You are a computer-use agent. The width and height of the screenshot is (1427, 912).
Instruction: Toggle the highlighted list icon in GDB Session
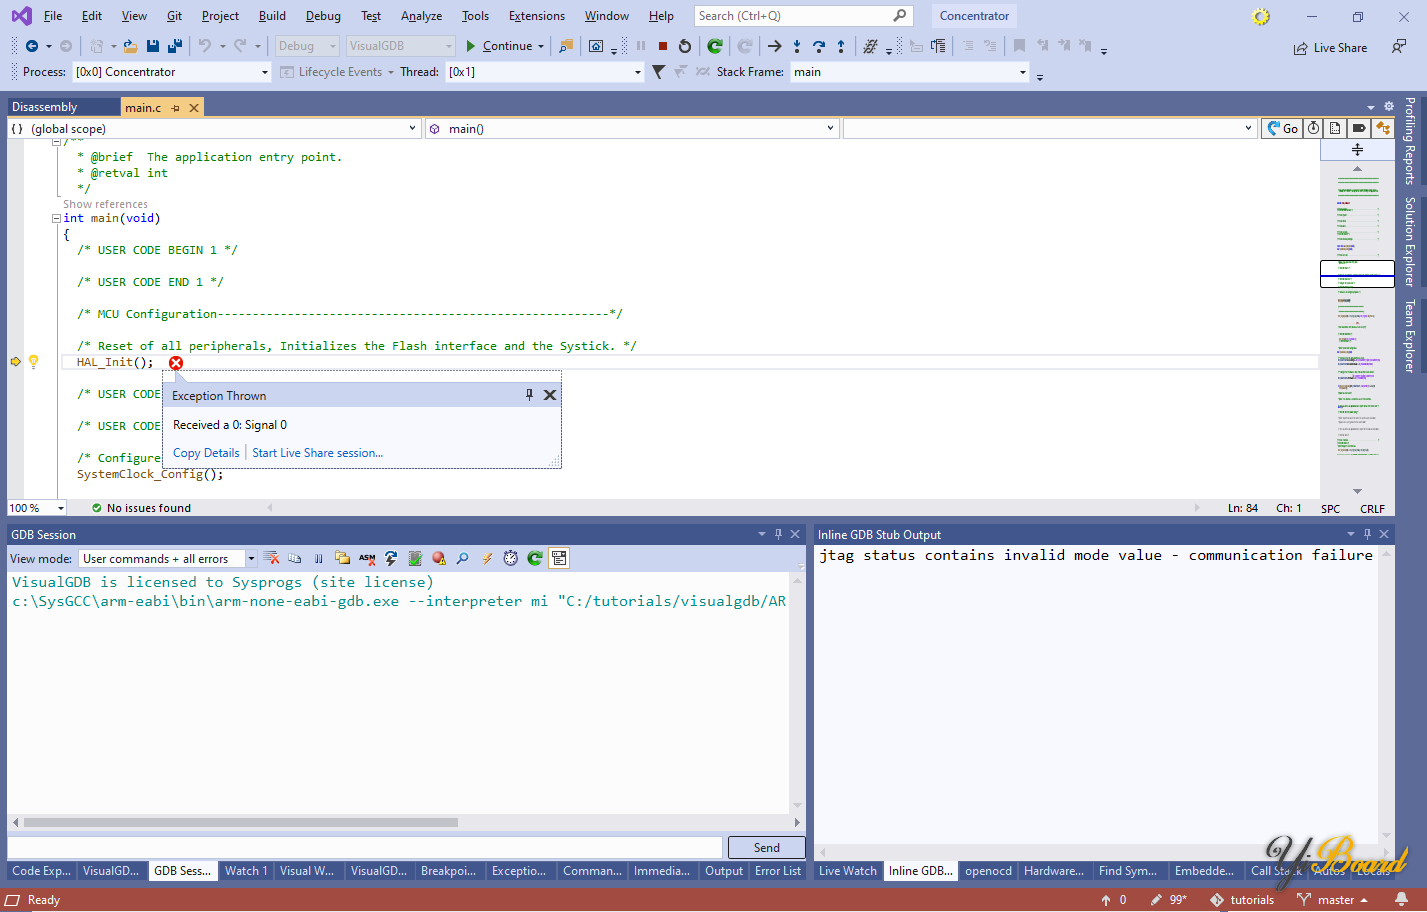click(x=559, y=558)
